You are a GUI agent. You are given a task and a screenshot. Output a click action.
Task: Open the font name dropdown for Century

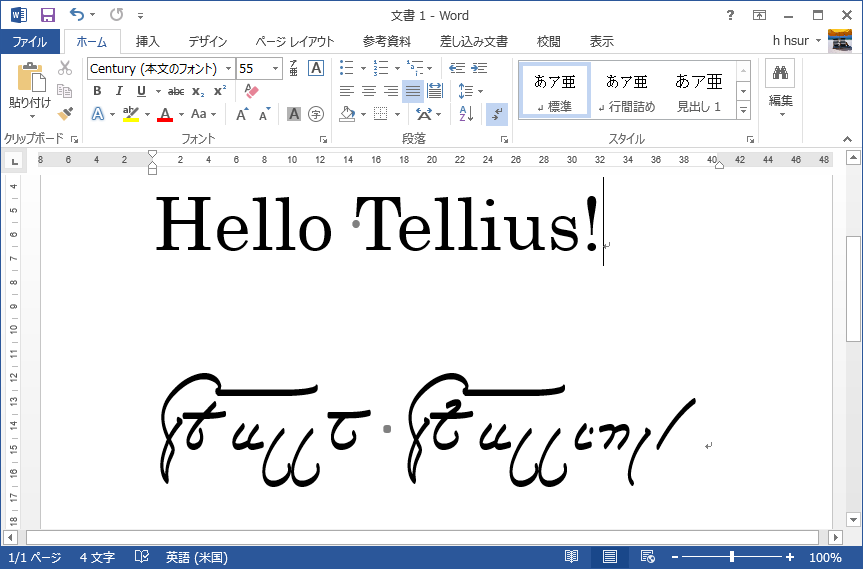tap(228, 68)
